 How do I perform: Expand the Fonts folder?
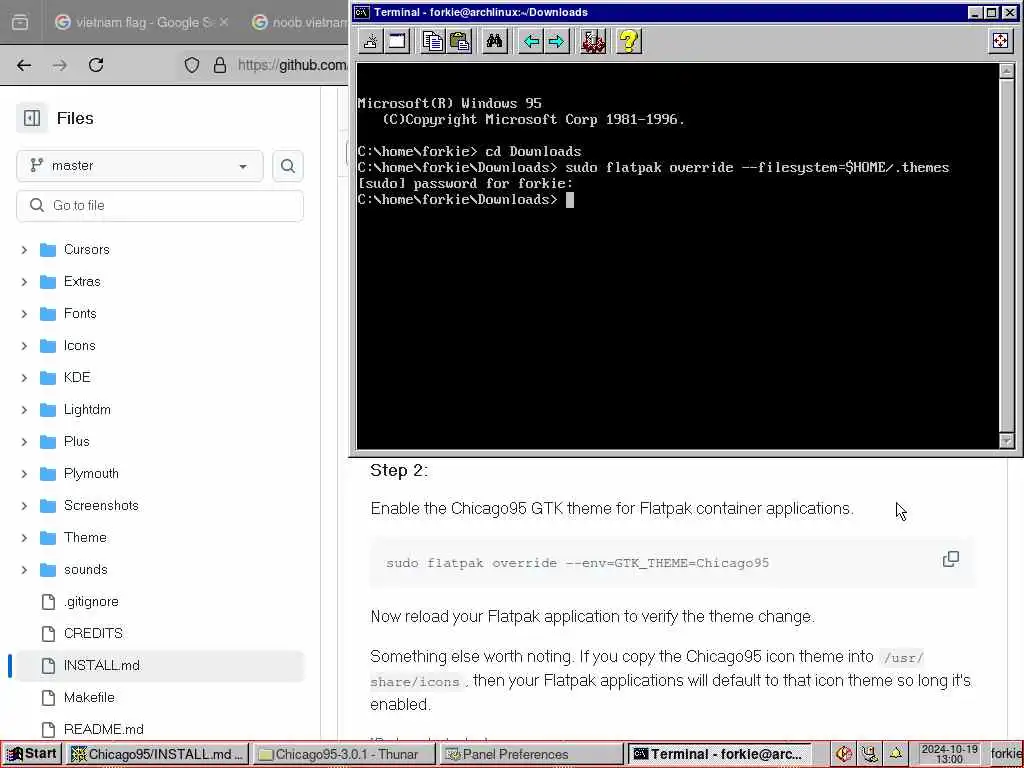coord(24,314)
